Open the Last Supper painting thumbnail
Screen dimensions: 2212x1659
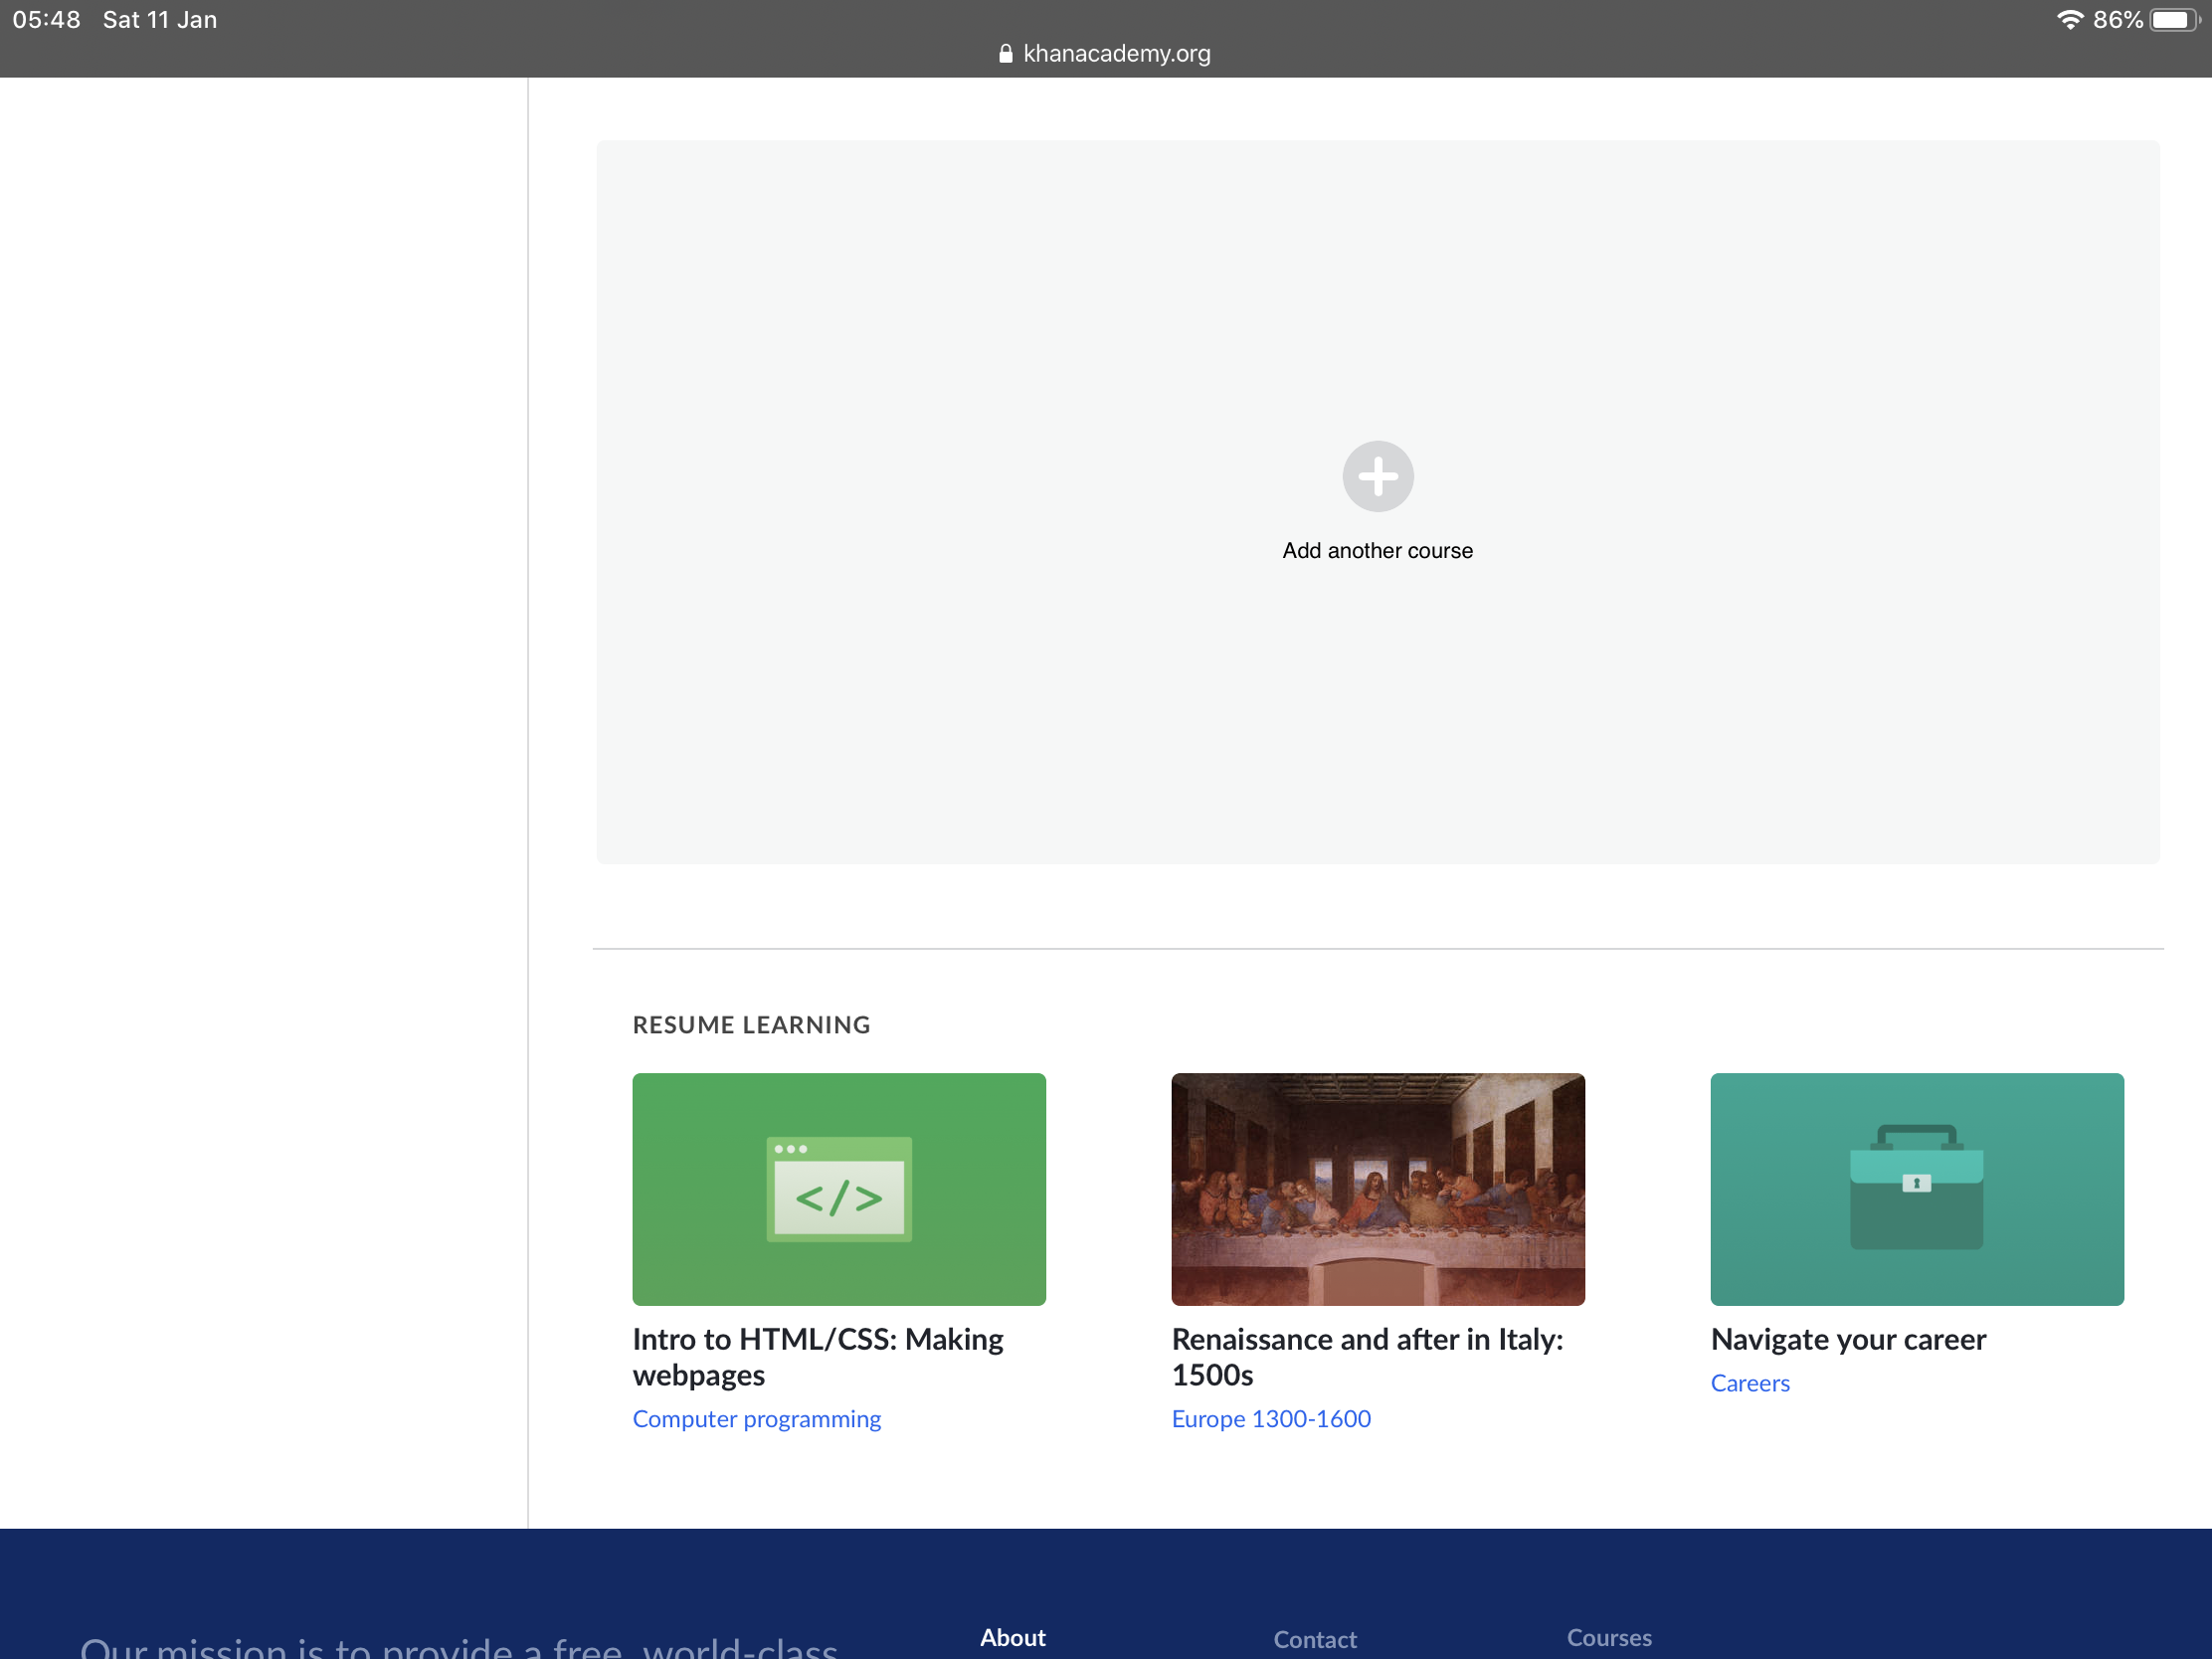[1378, 1189]
